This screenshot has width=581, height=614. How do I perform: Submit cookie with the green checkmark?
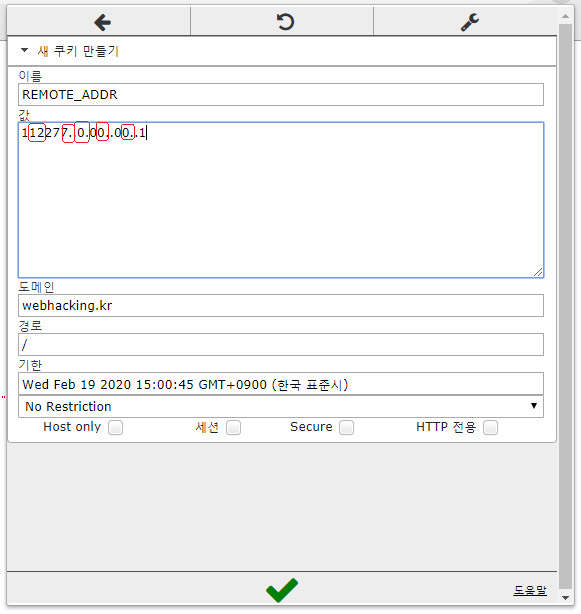coord(282,590)
